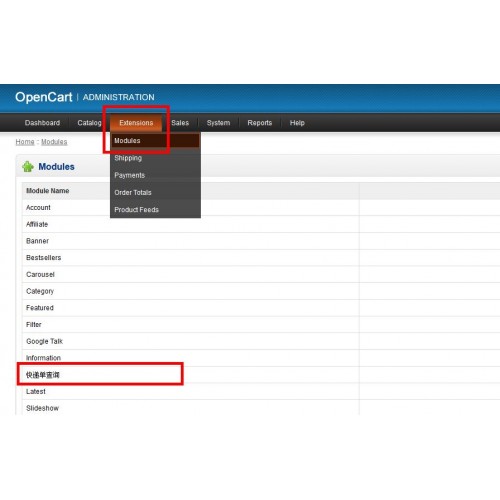Select the Slideshow module row
The image size is (500, 500).
(191, 408)
